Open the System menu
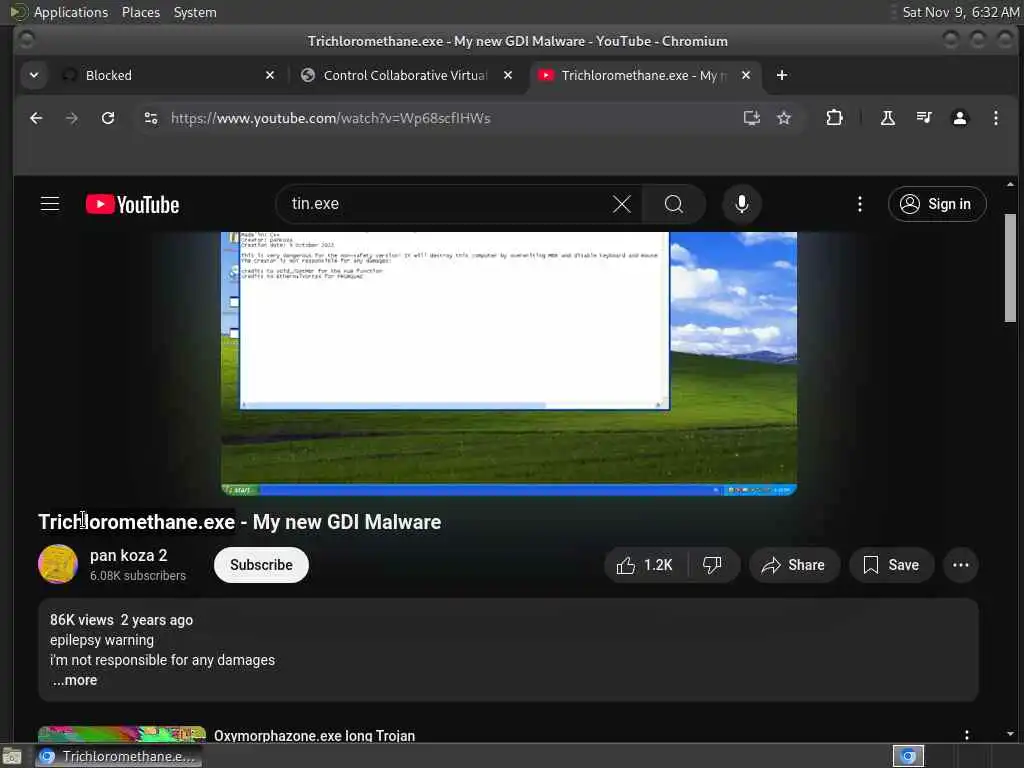Screen dimensions: 1024x768 [x=195, y=12]
